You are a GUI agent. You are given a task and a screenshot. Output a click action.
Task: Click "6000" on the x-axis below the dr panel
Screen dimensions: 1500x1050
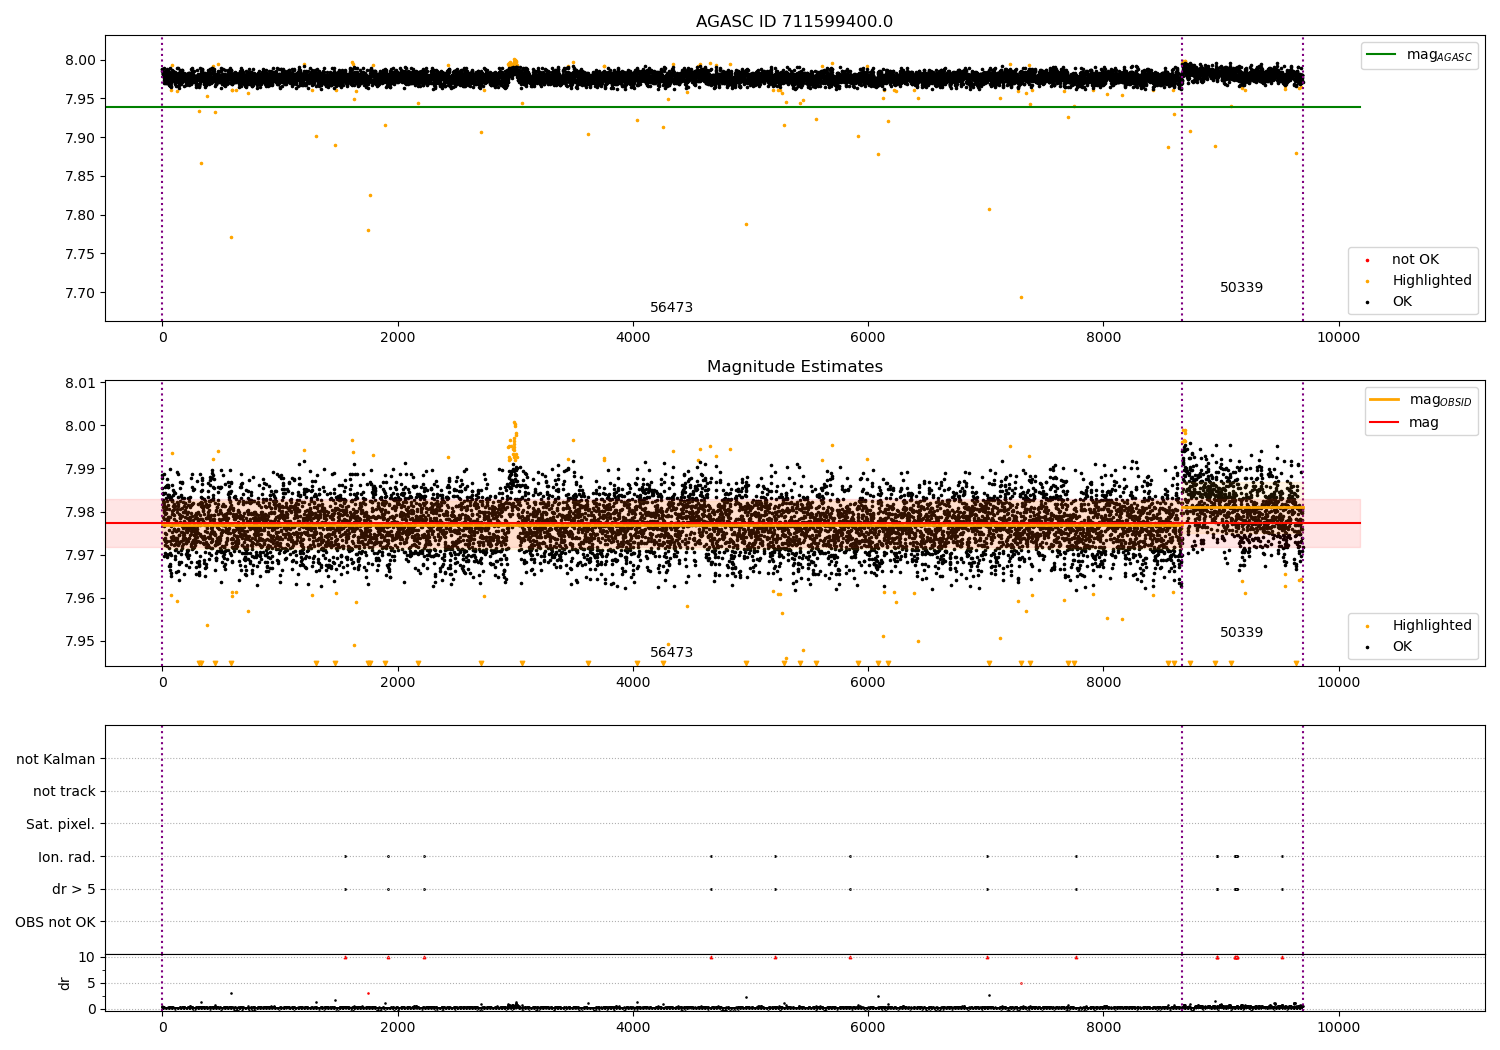coord(868,1028)
